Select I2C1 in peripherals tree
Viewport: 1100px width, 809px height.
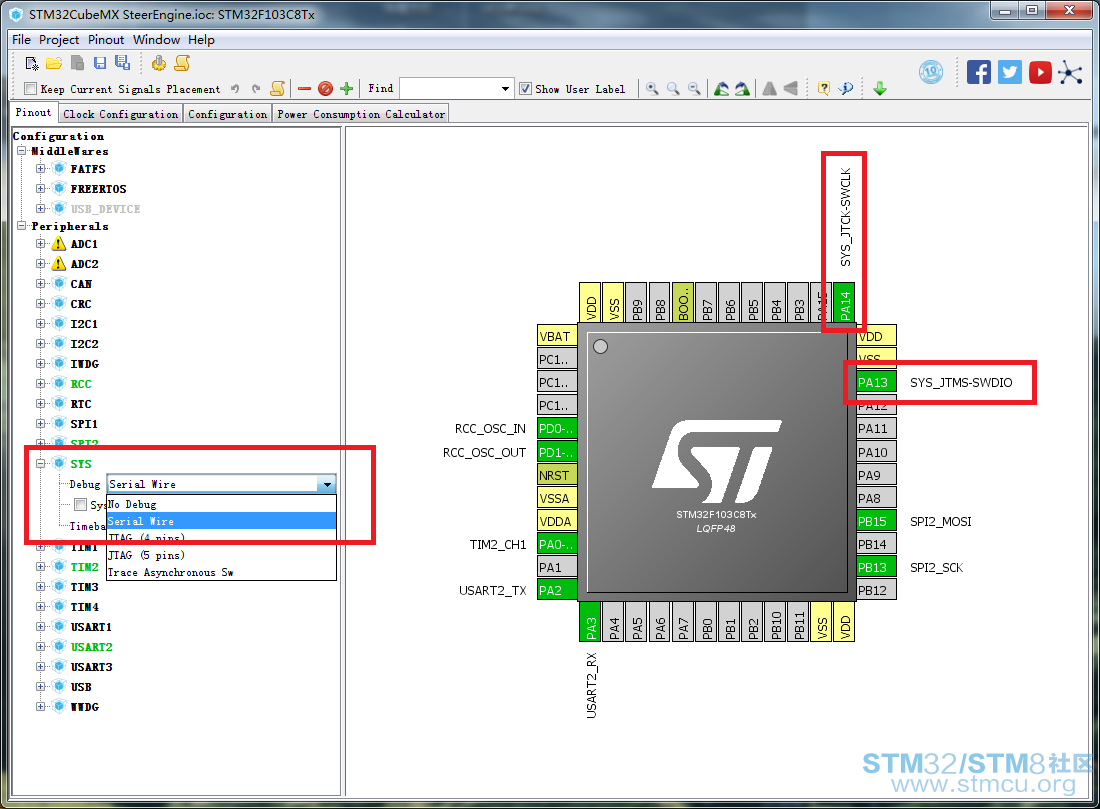[x=84, y=323]
